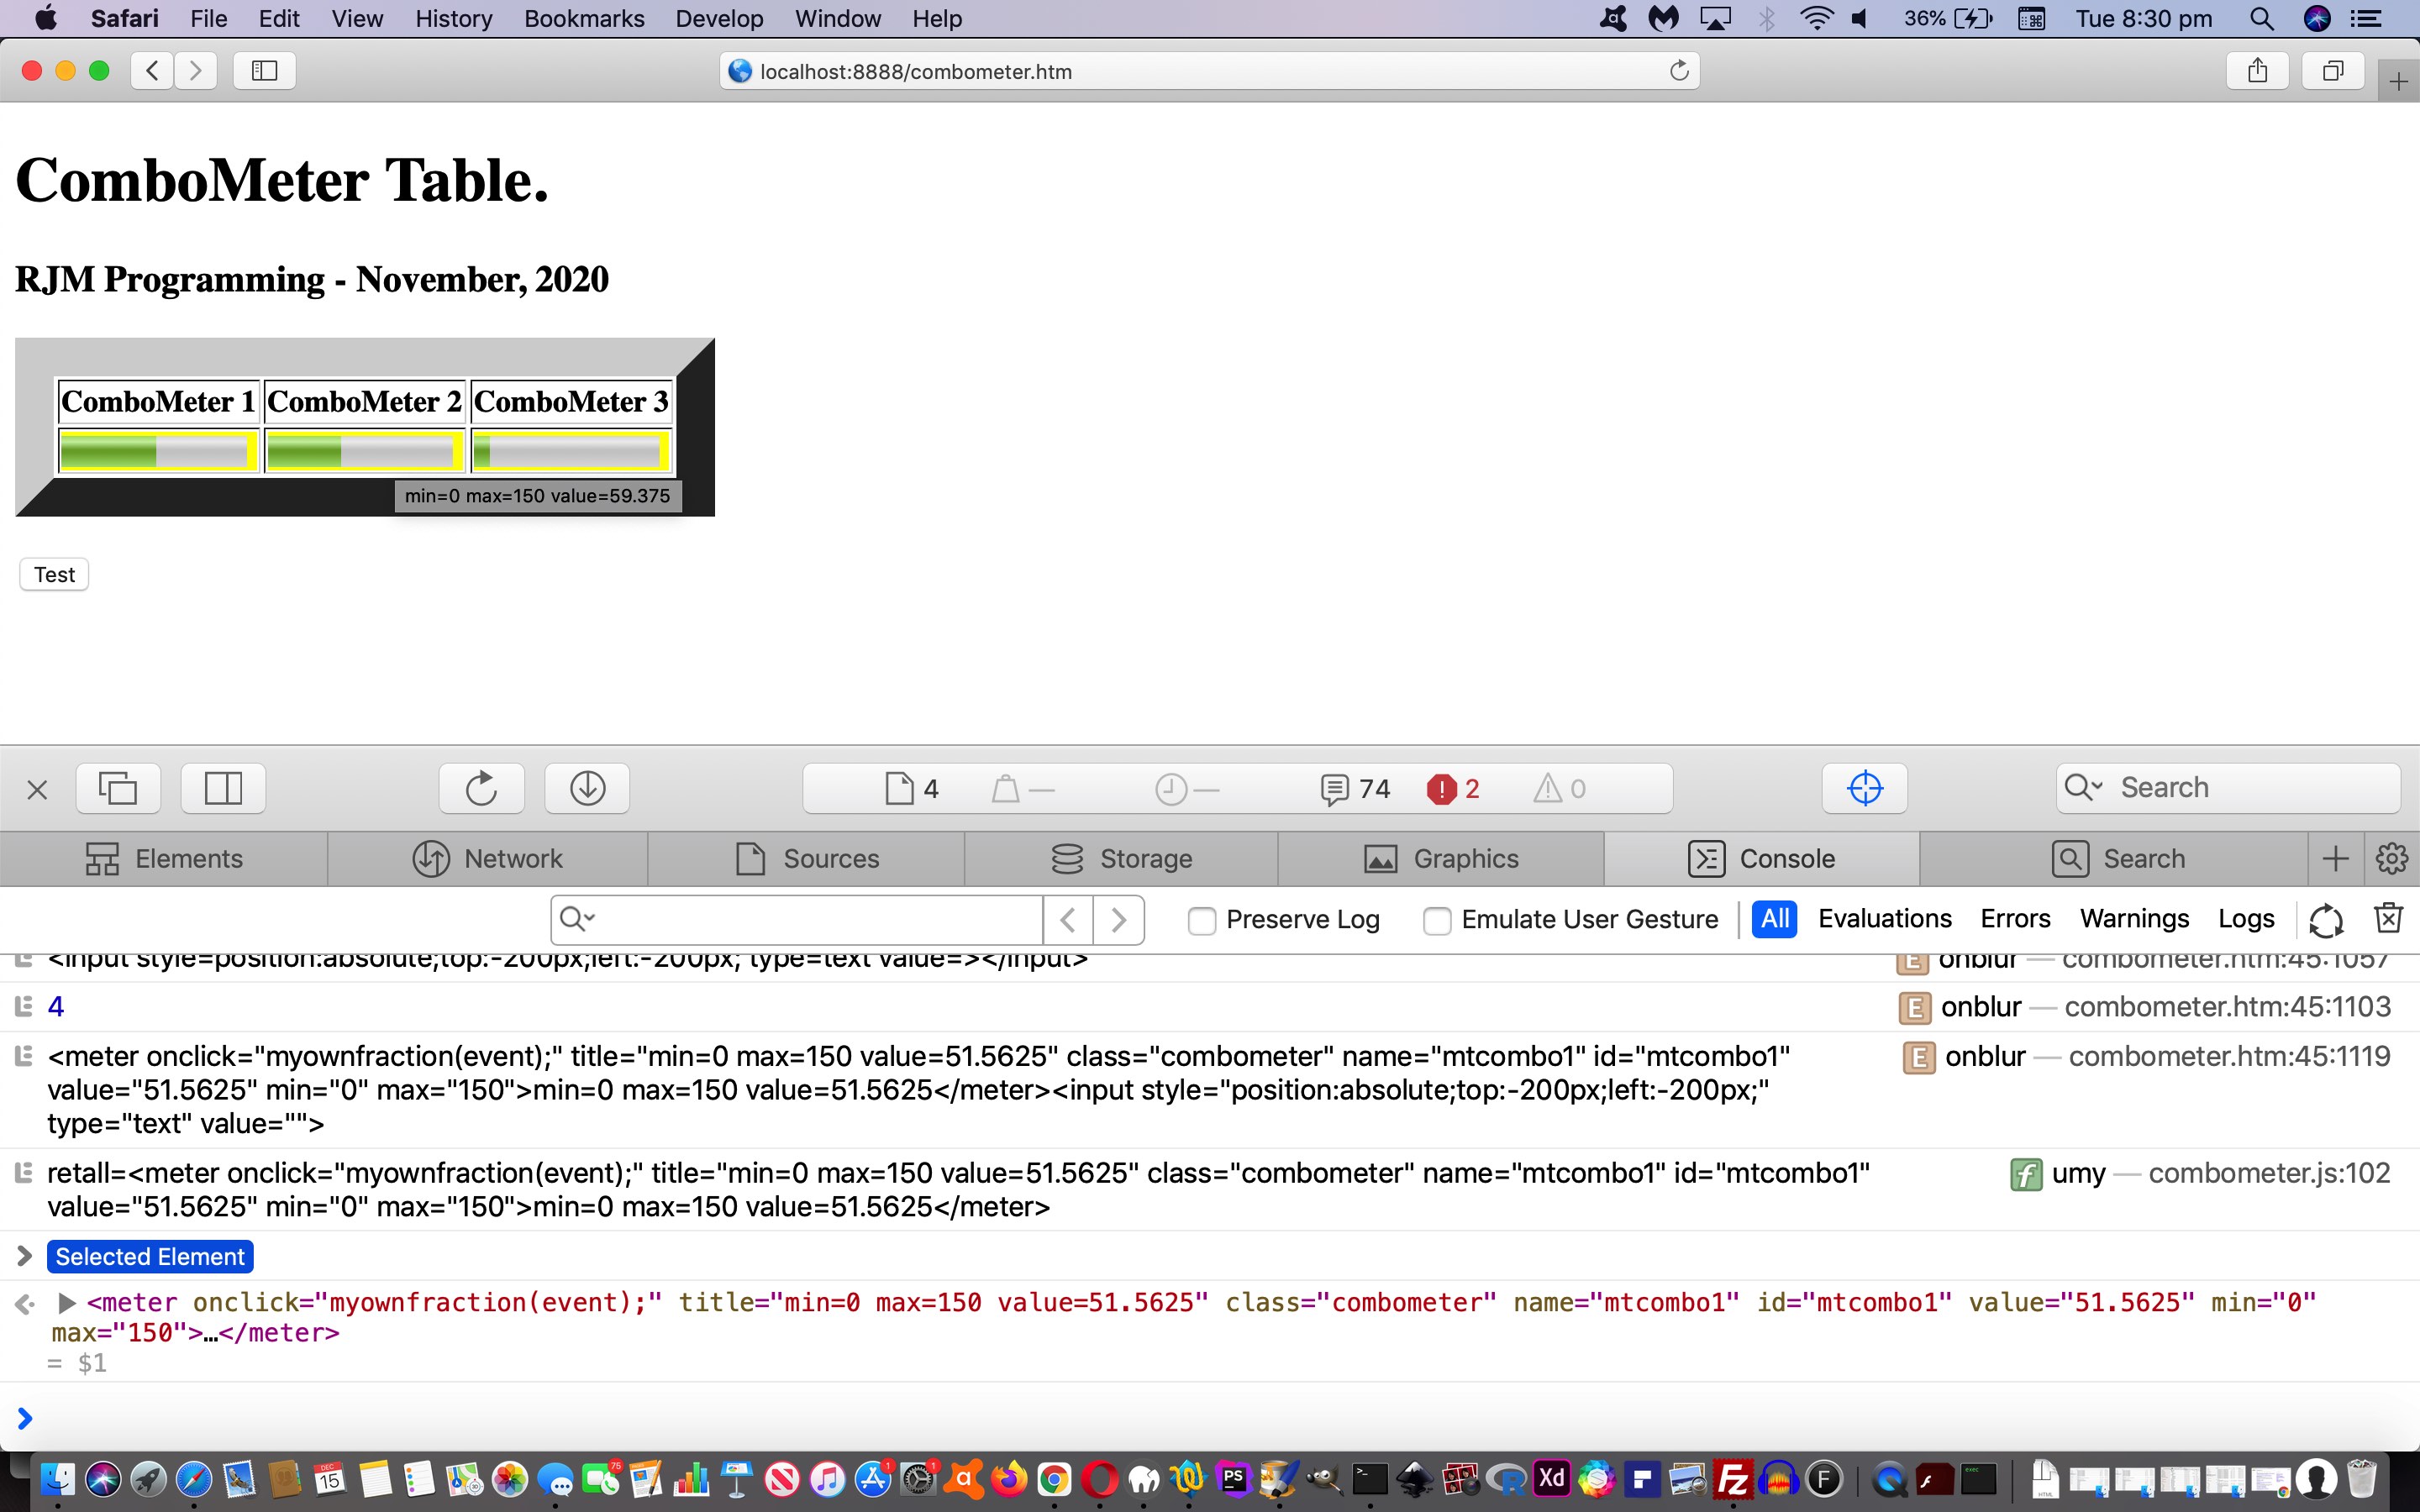This screenshot has width=2420, height=1512.
Task: Enable Emulate User Gesture toggle
Action: [x=1436, y=918]
